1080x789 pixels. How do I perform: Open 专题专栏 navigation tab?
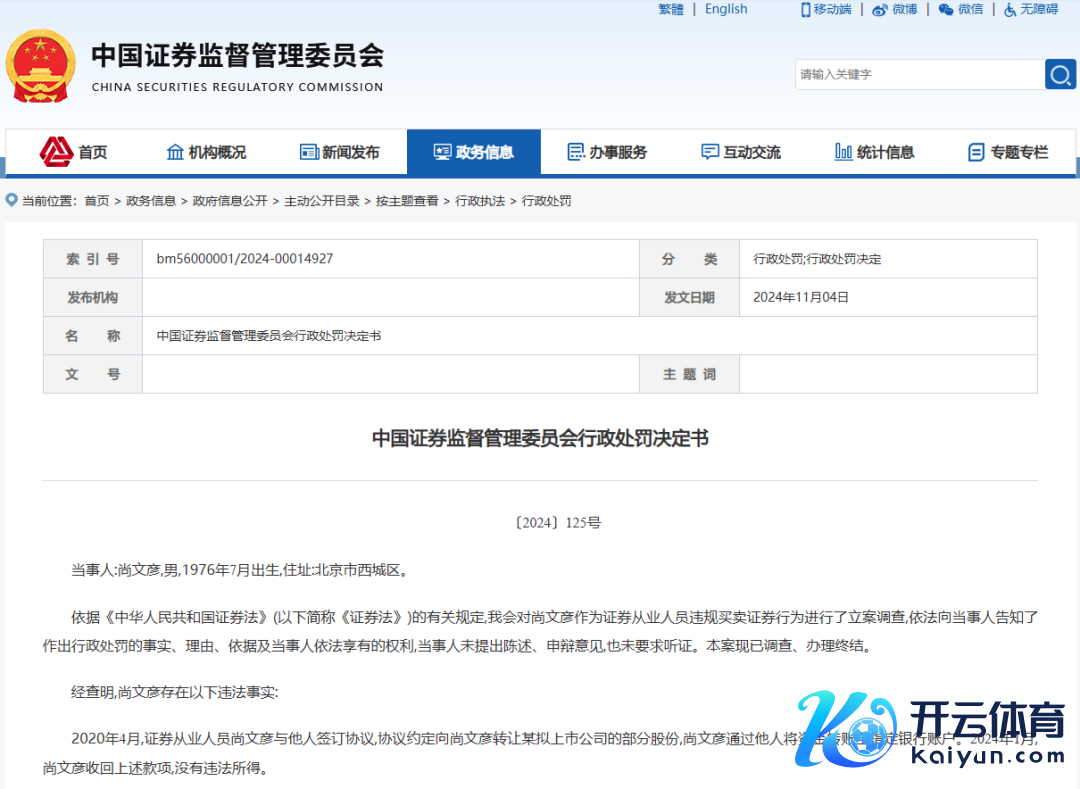coord(1008,152)
